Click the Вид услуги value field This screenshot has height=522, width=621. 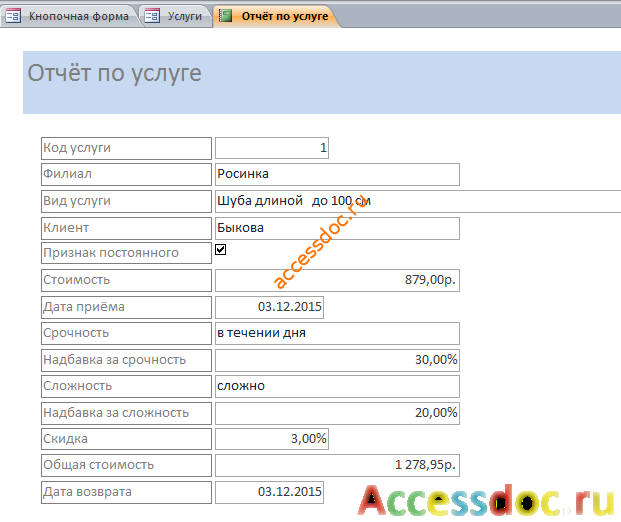click(418, 201)
